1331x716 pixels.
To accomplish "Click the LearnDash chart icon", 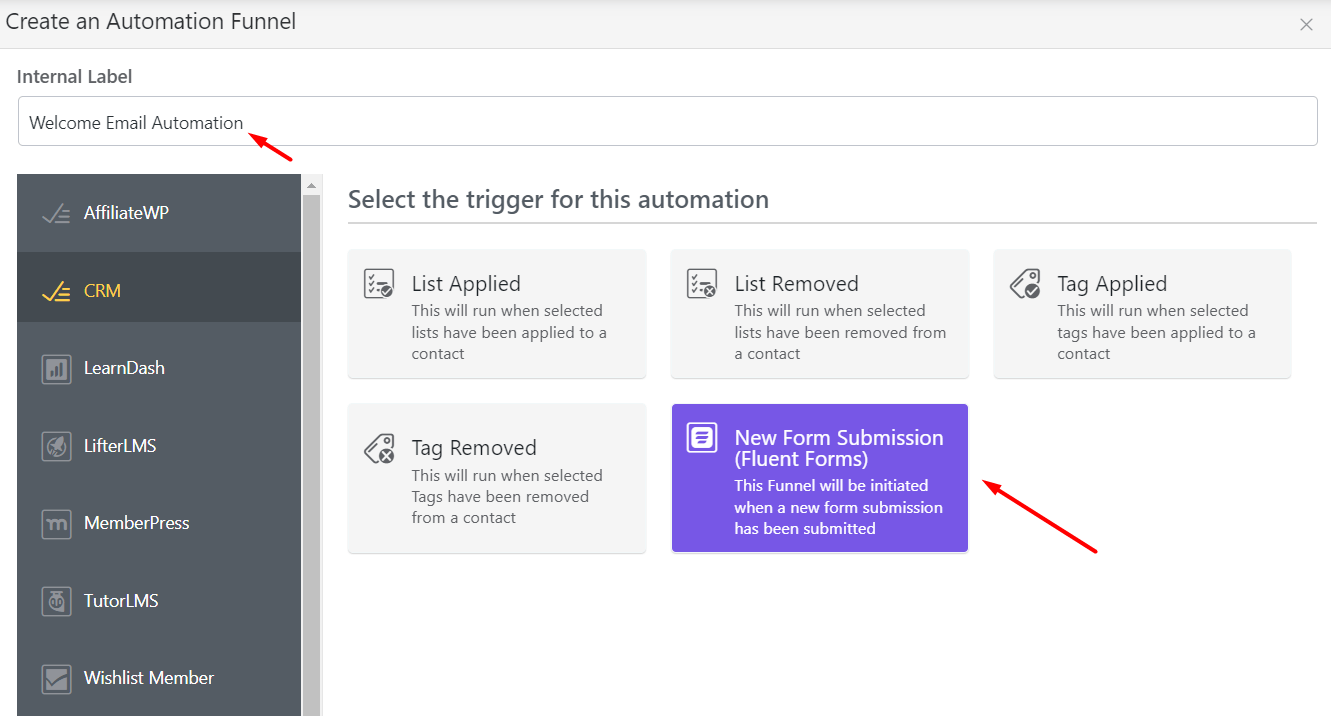I will click(56, 368).
